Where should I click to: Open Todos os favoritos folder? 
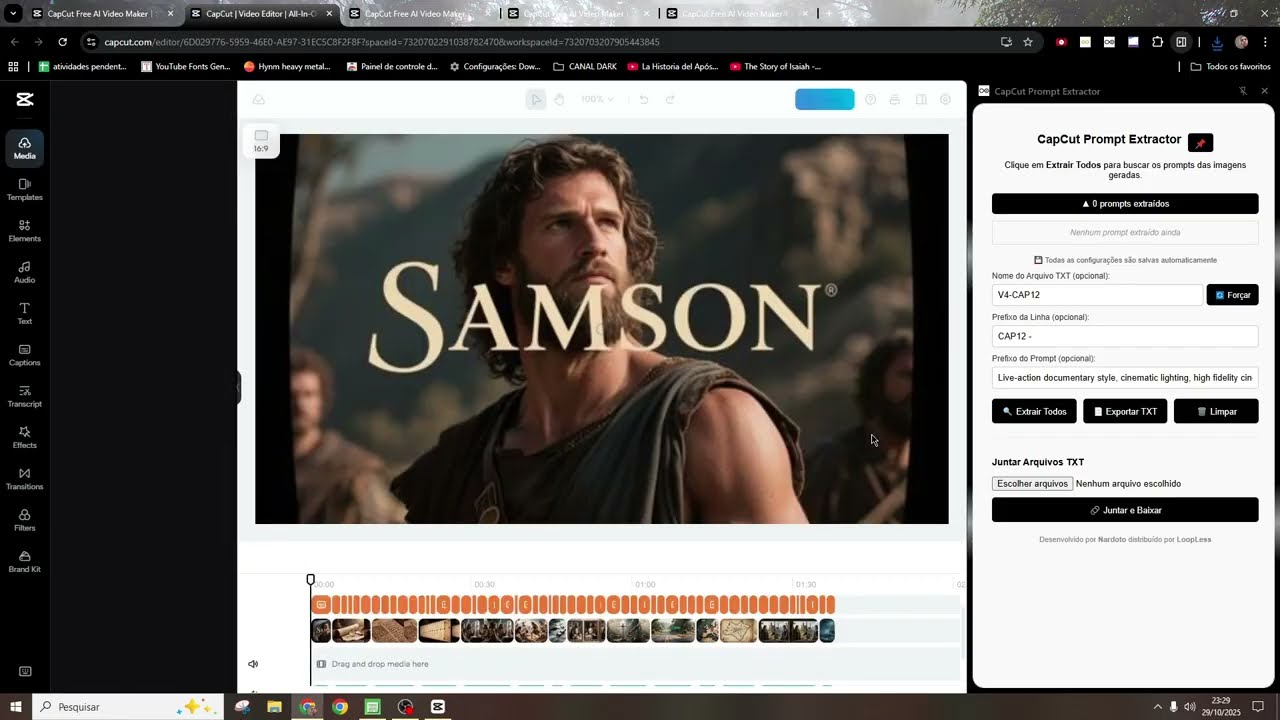[1231, 66]
